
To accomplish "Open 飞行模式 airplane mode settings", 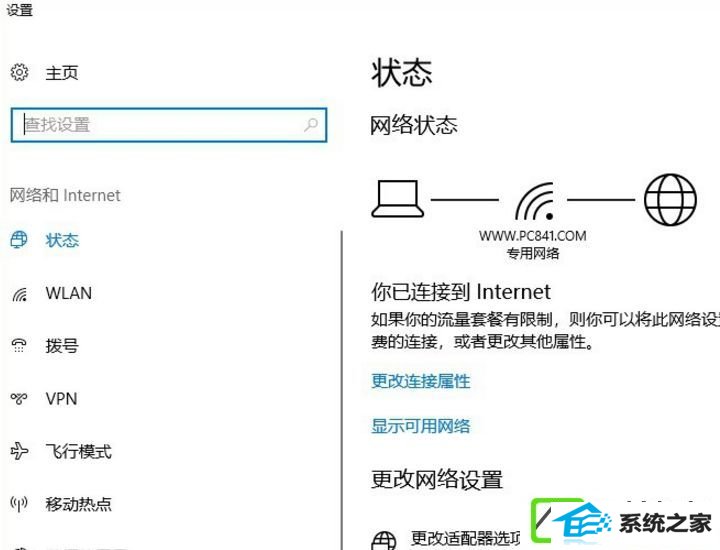I will tap(79, 451).
